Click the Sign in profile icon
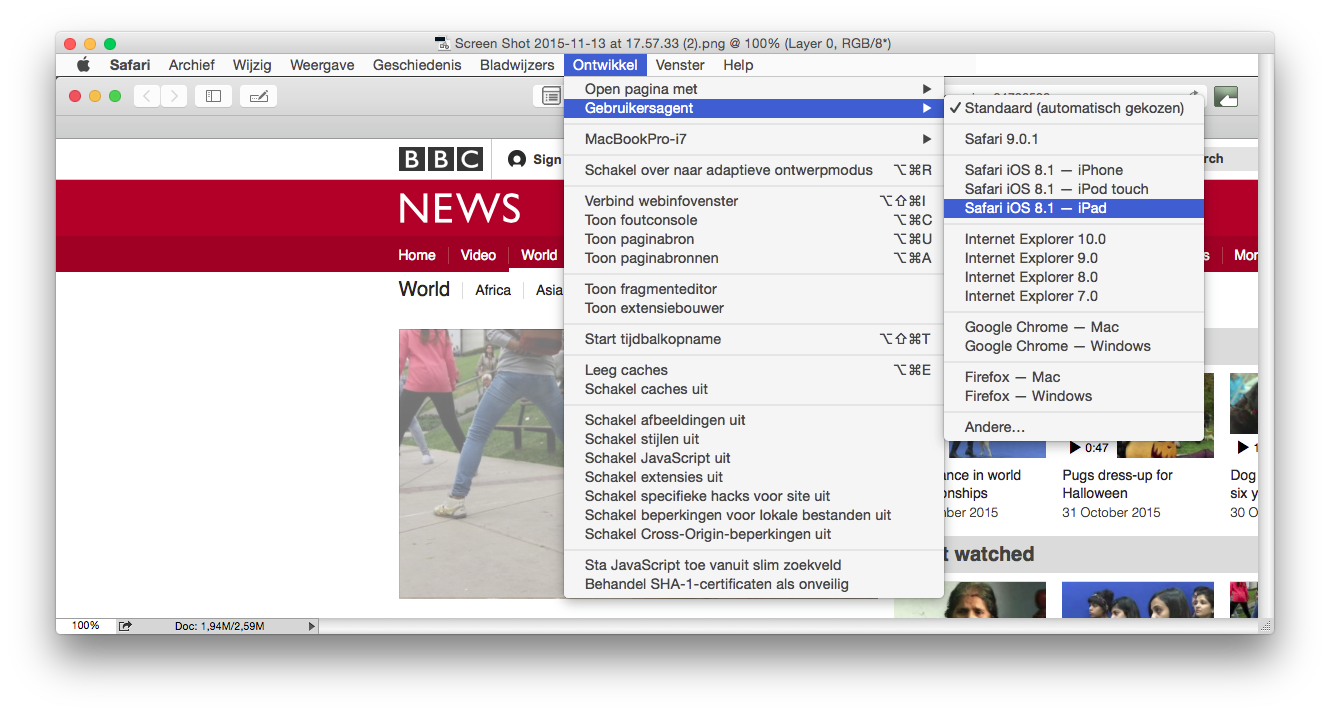The image size is (1330, 714). (x=517, y=159)
